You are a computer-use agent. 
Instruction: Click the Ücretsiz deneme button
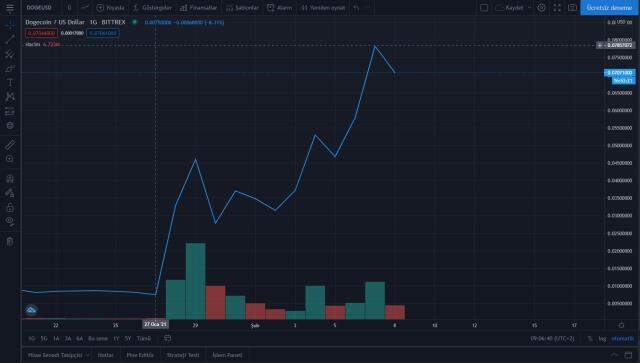tap(609, 7)
